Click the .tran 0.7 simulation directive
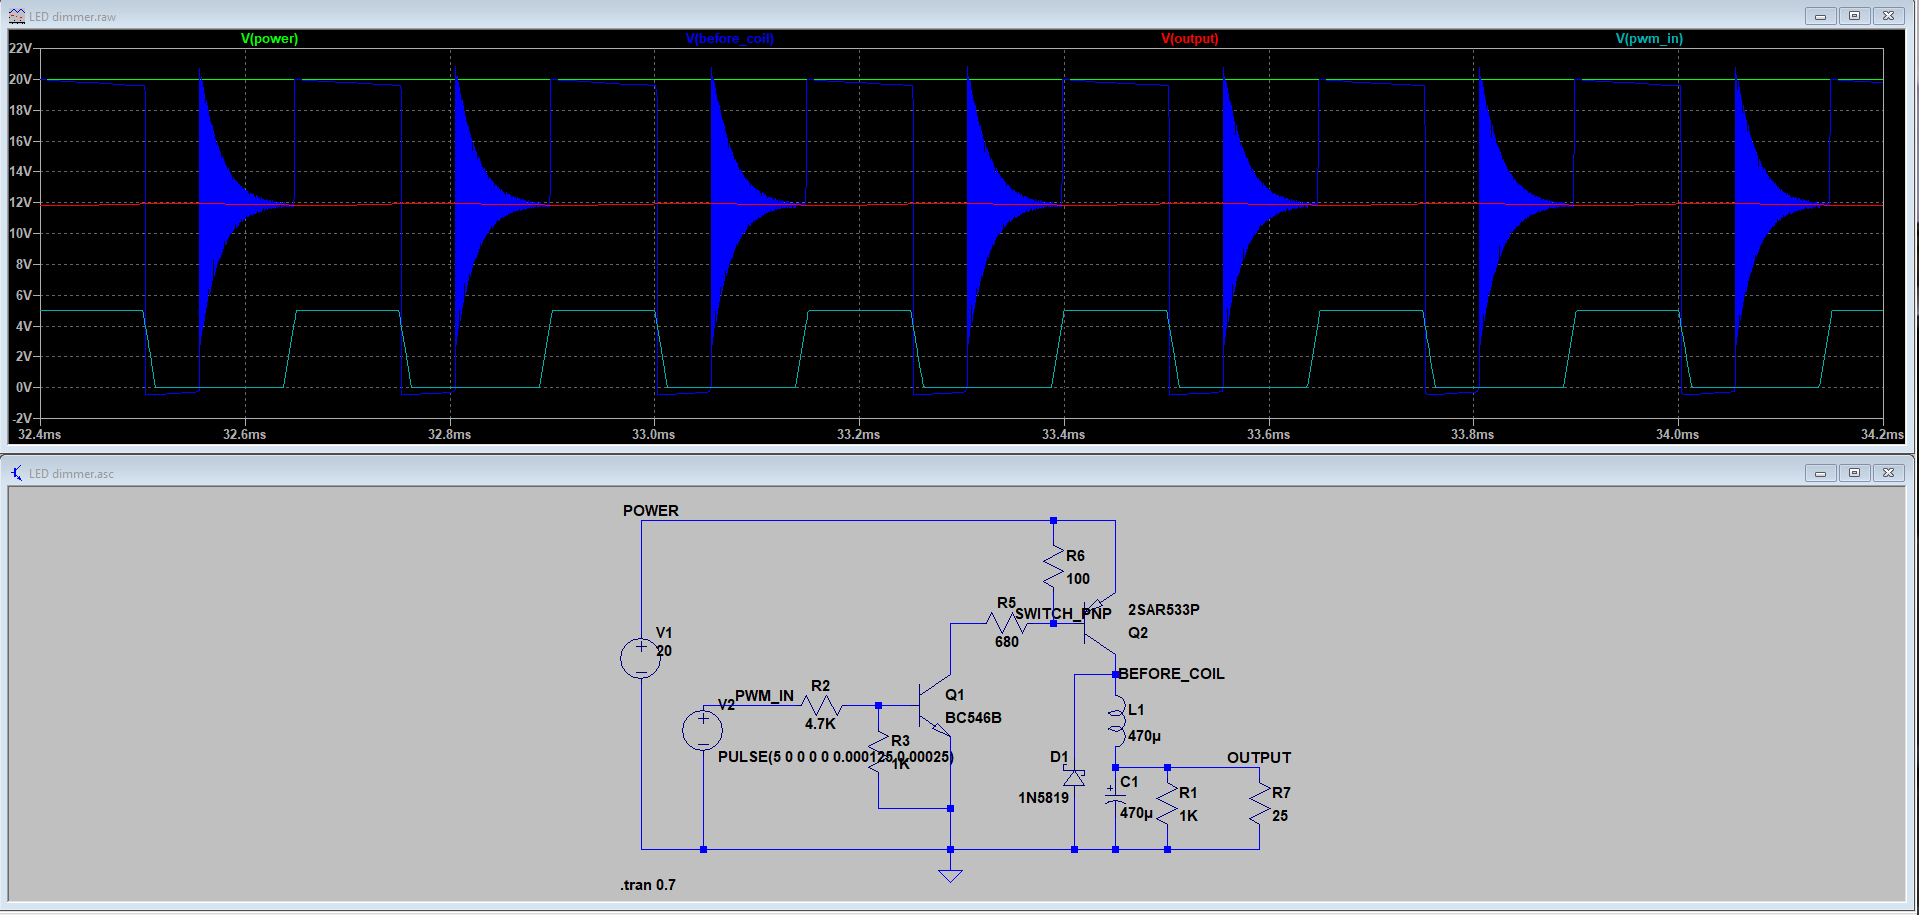 (648, 885)
